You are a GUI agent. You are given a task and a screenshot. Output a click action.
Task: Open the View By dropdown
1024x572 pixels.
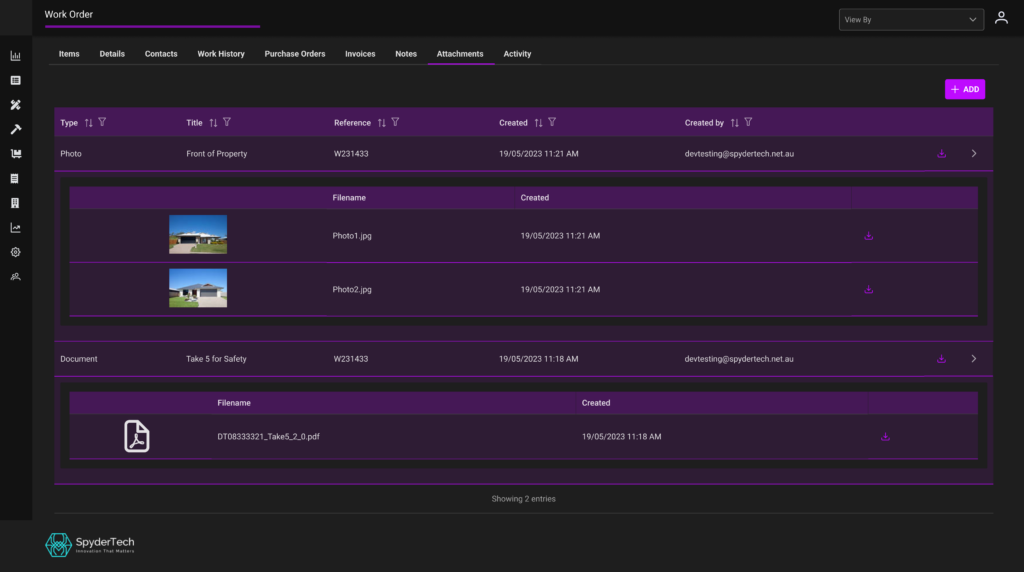pos(910,19)
